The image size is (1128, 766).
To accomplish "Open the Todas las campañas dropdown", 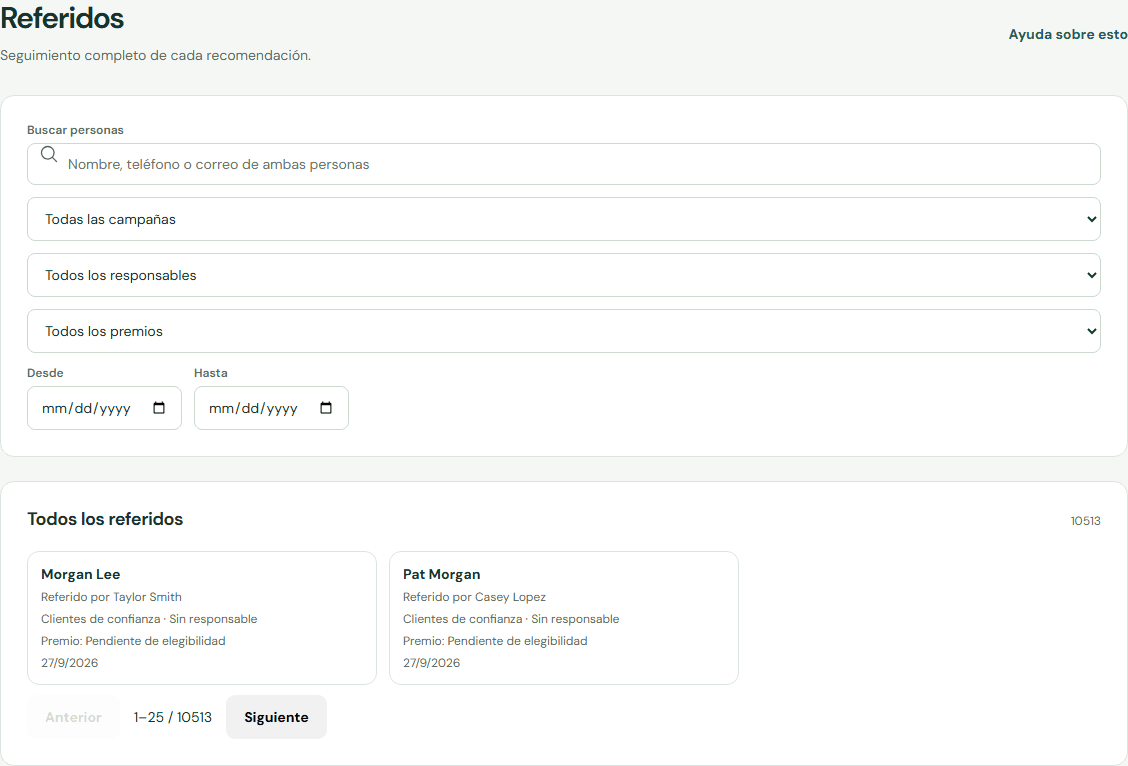I will 564,219.
